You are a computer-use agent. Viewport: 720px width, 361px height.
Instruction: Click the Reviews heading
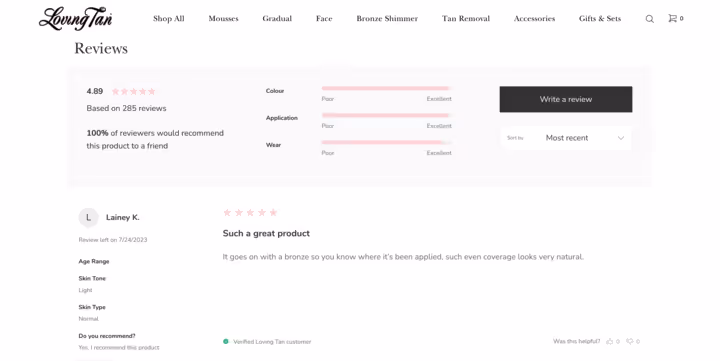(x=101, y=48)
